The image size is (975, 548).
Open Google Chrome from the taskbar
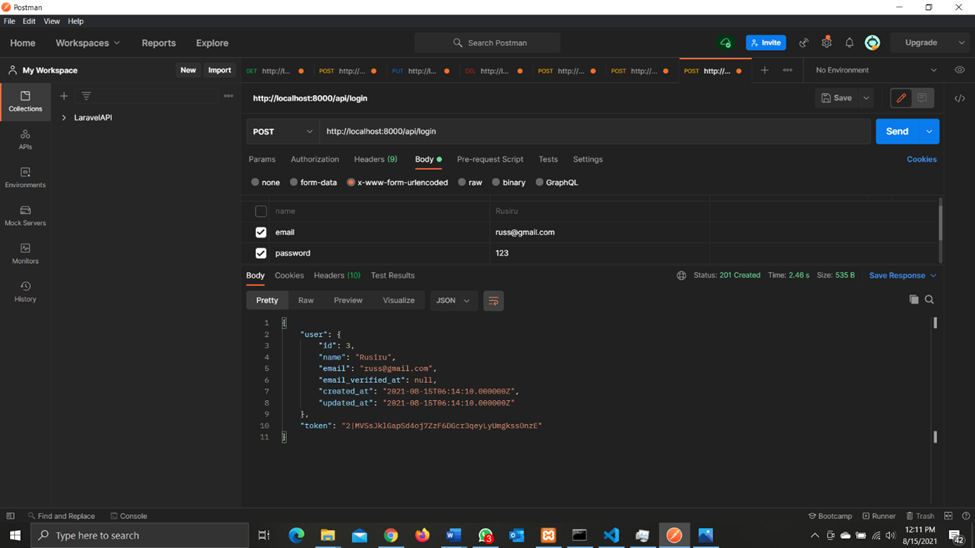coord(390,535)
